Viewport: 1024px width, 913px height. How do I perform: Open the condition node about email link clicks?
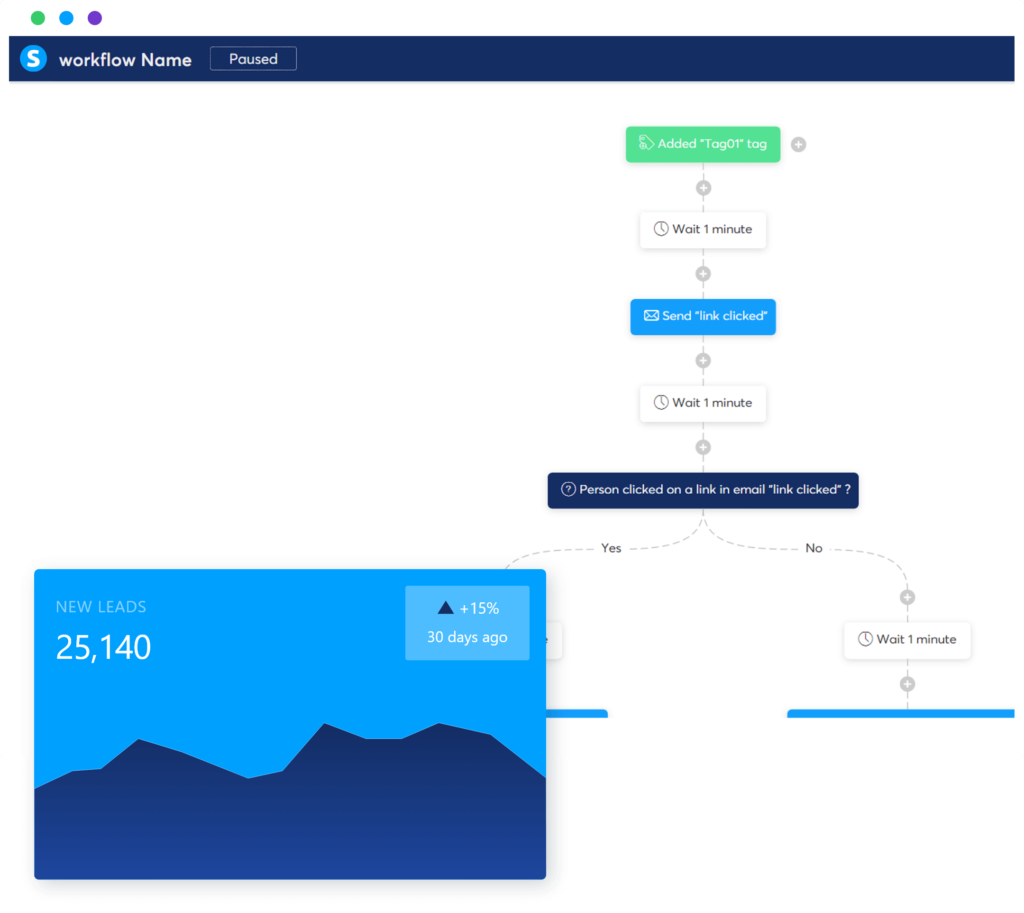pos(703,490)
